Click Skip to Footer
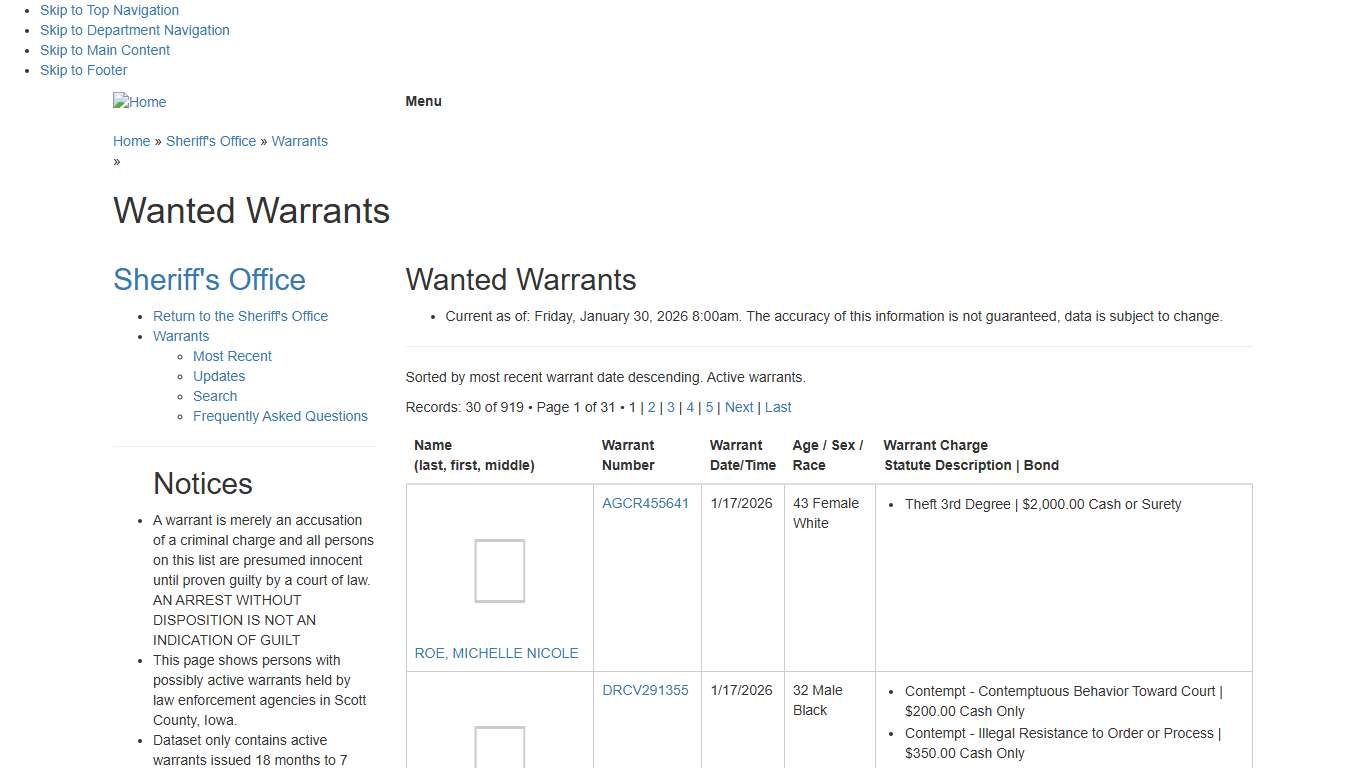Image resolution: width=1366 pixels, height=768 pixels. point(83,70)
